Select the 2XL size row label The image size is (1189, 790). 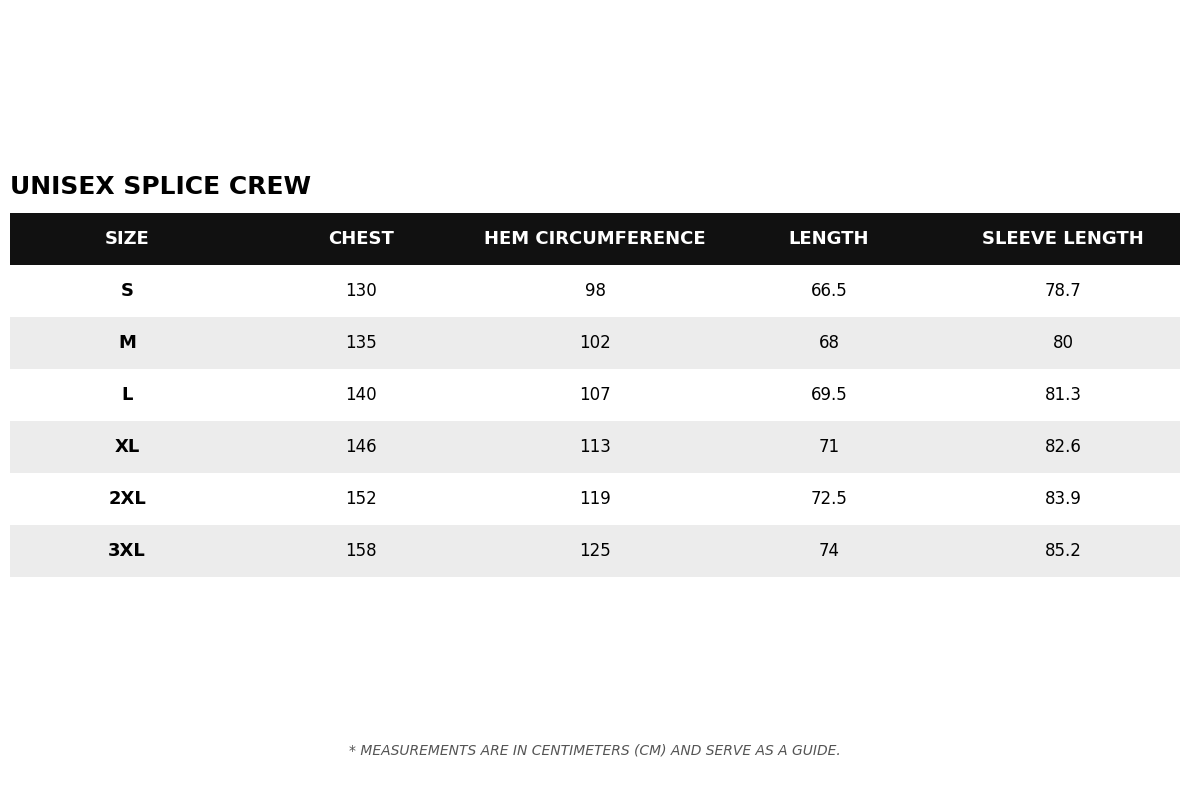tap(127, 498)
